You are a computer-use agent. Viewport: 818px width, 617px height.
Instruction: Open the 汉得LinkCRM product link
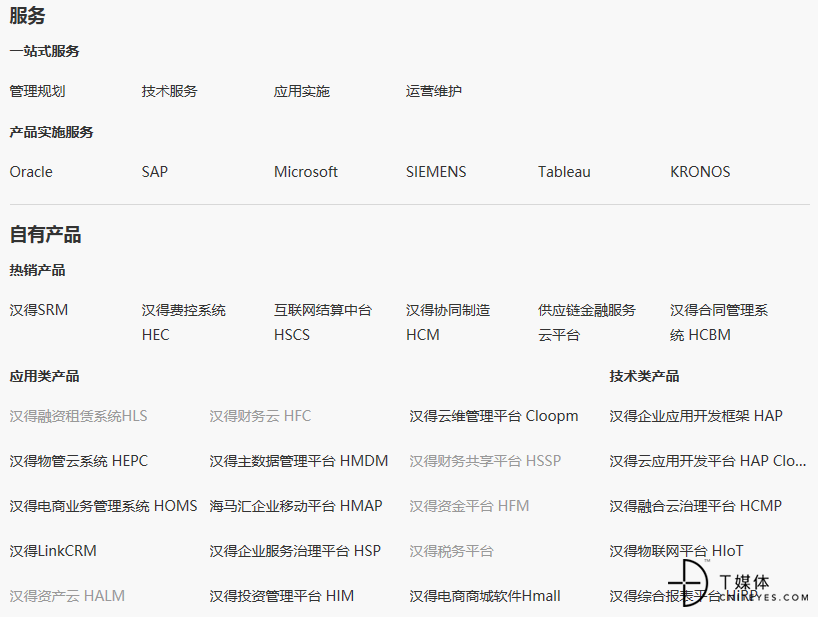[53, 551]
